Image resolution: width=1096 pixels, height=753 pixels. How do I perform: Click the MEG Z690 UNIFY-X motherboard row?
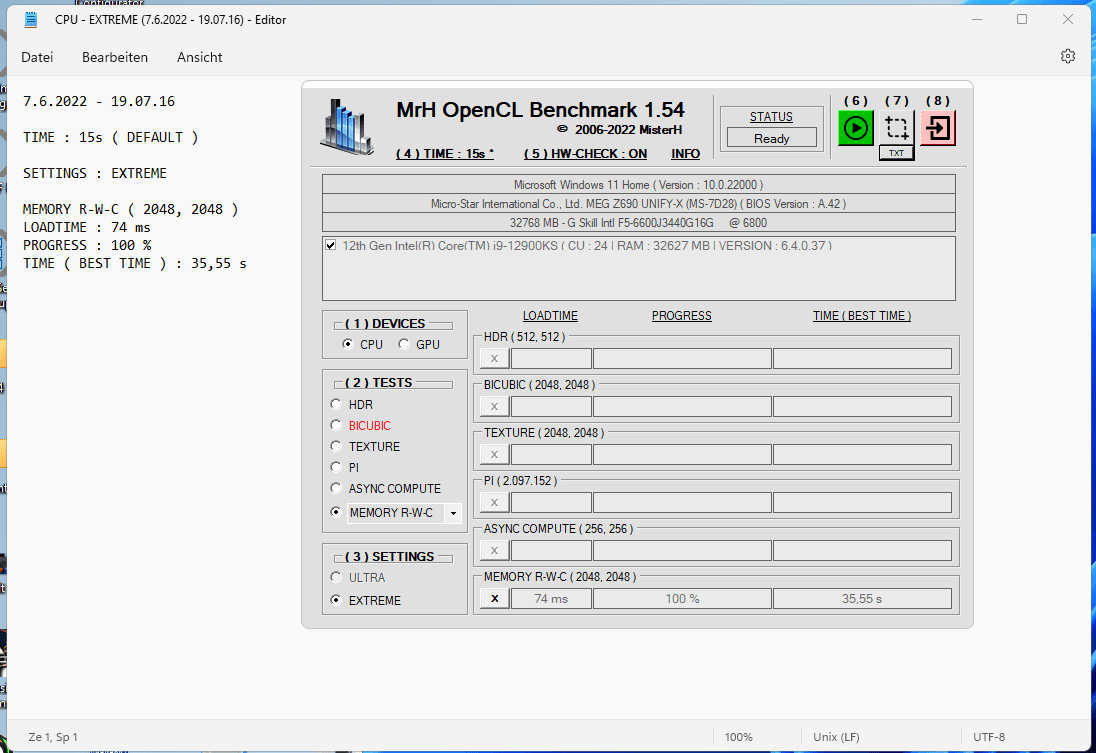(x=638, y=203)
